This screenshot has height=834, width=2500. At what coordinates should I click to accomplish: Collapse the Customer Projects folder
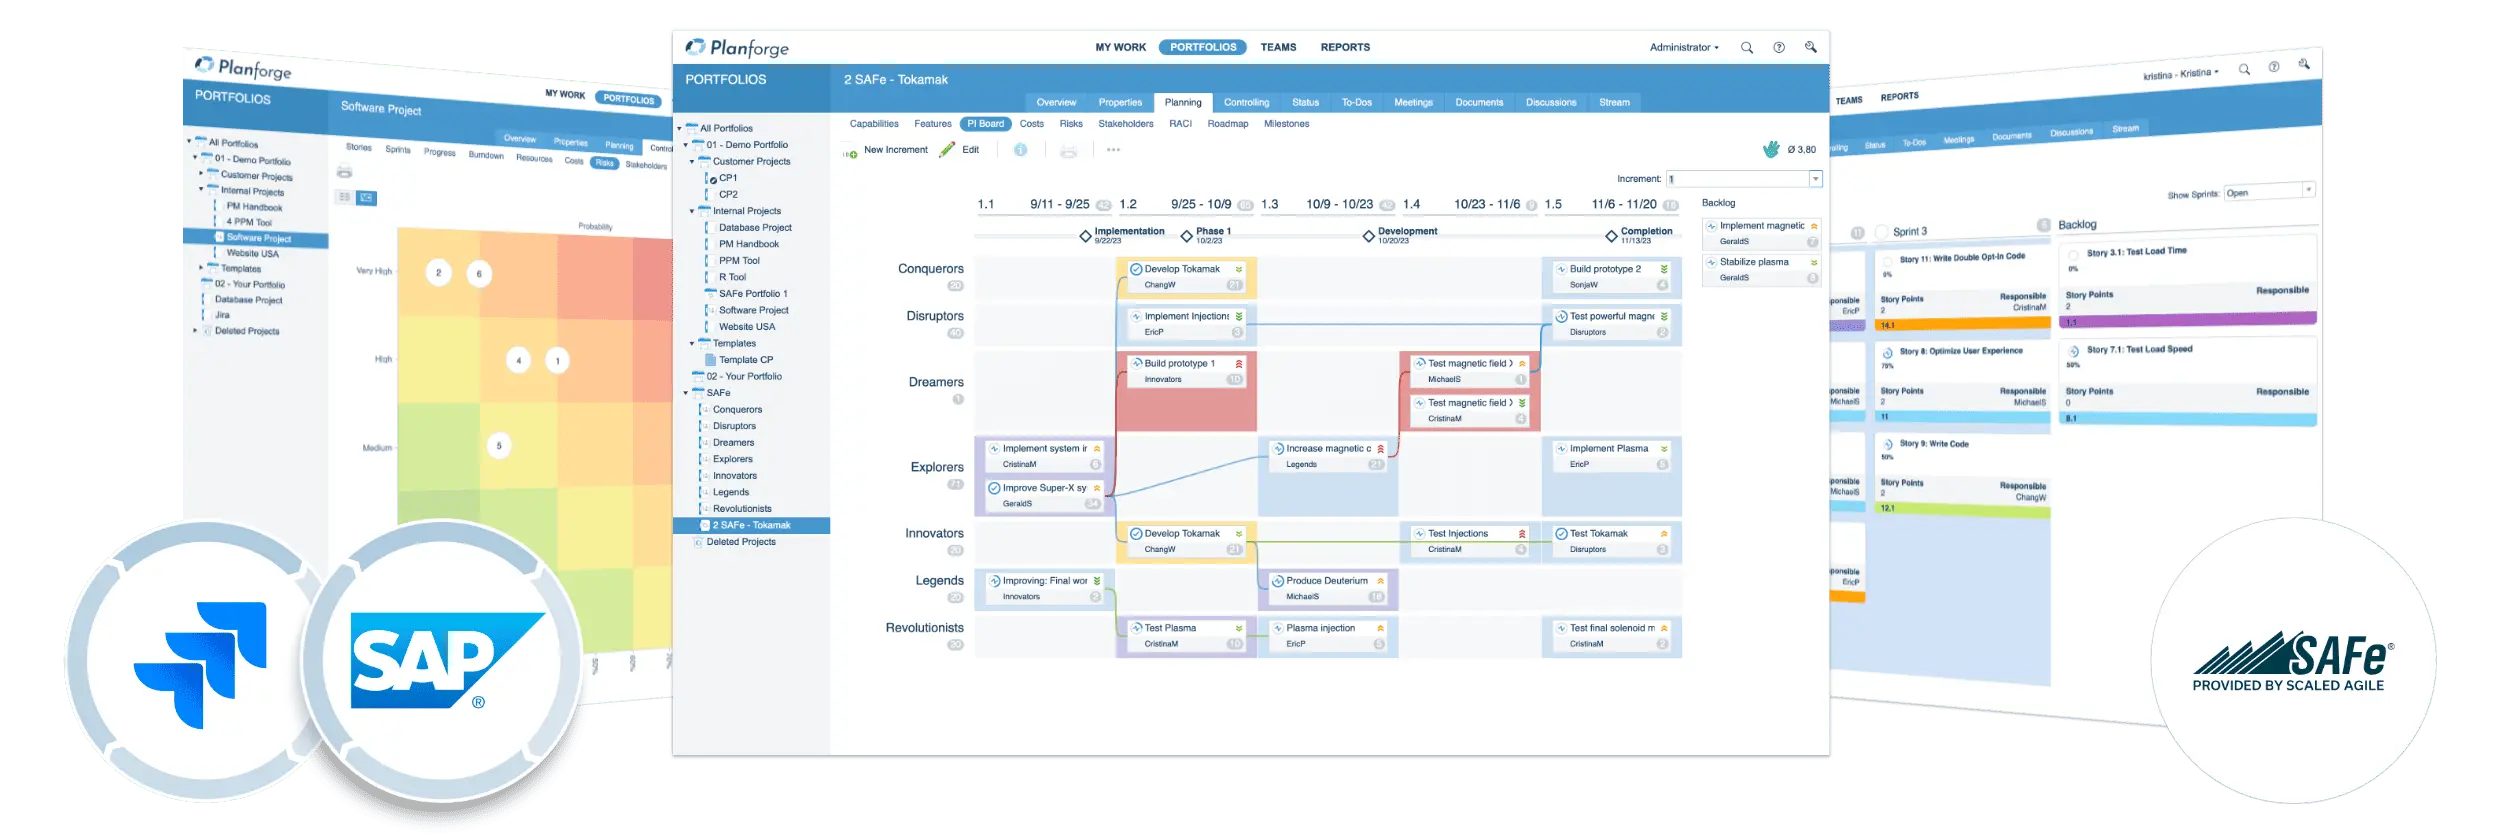[692, 162]
